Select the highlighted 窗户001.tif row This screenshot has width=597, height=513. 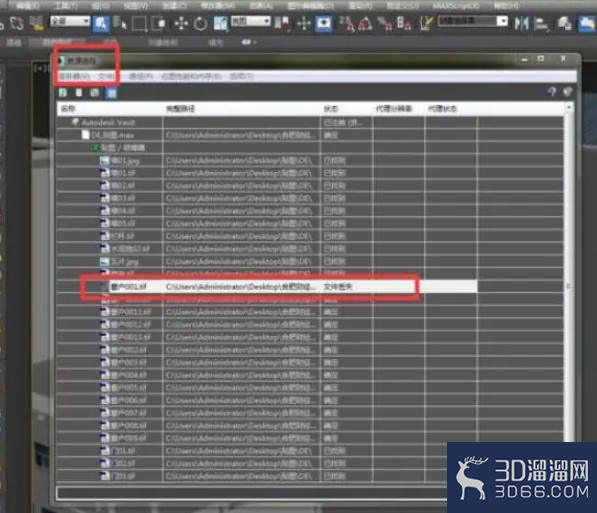click(267, 287)
